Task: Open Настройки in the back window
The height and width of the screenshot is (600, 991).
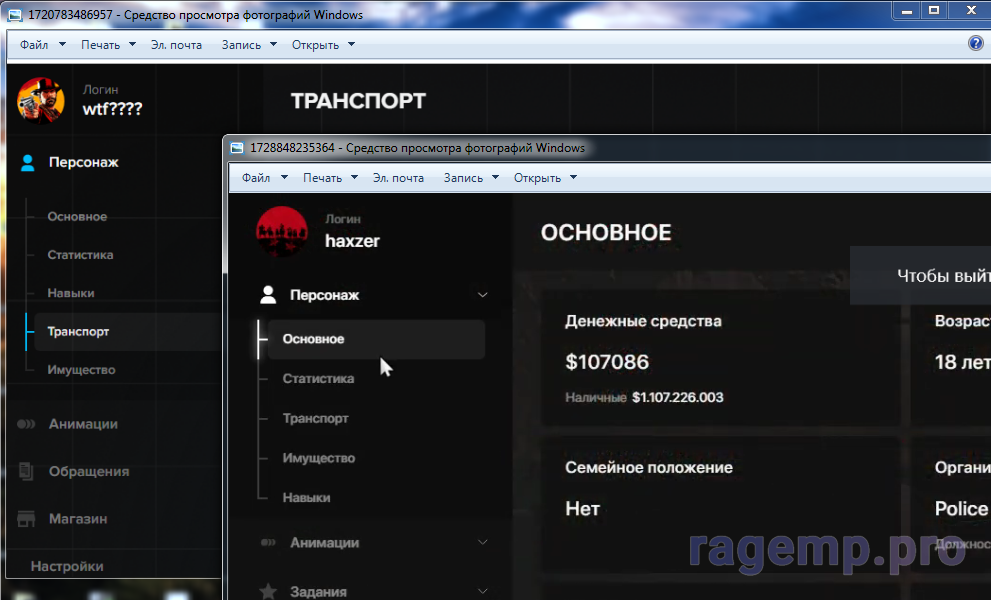Action: pos(67,566)
